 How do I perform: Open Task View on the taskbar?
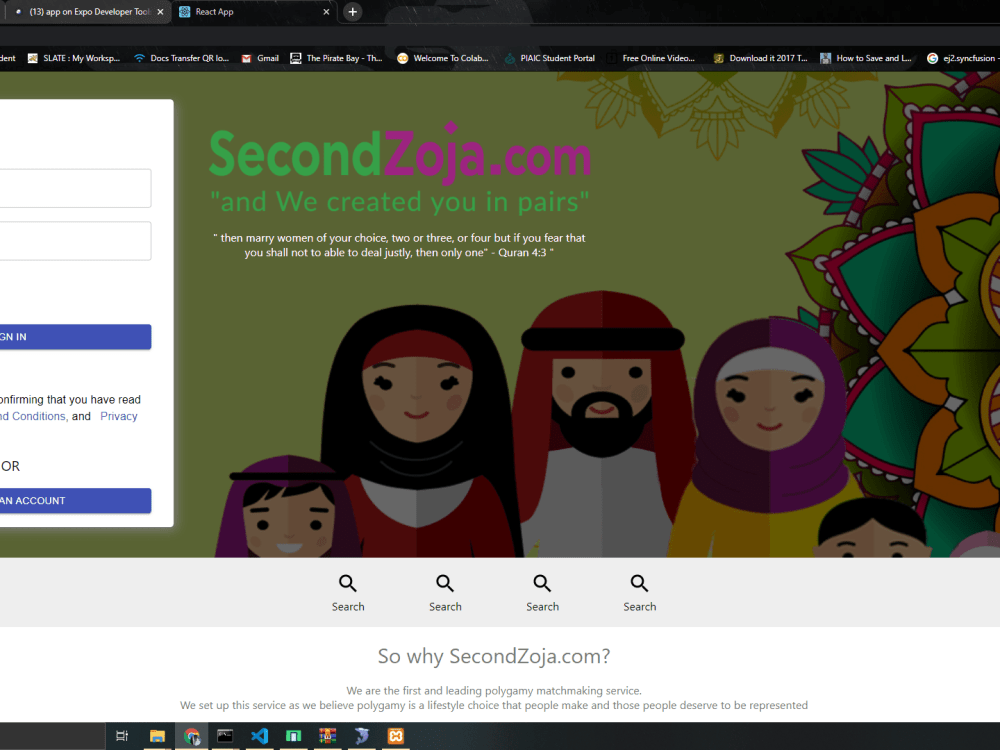point(122,736)
